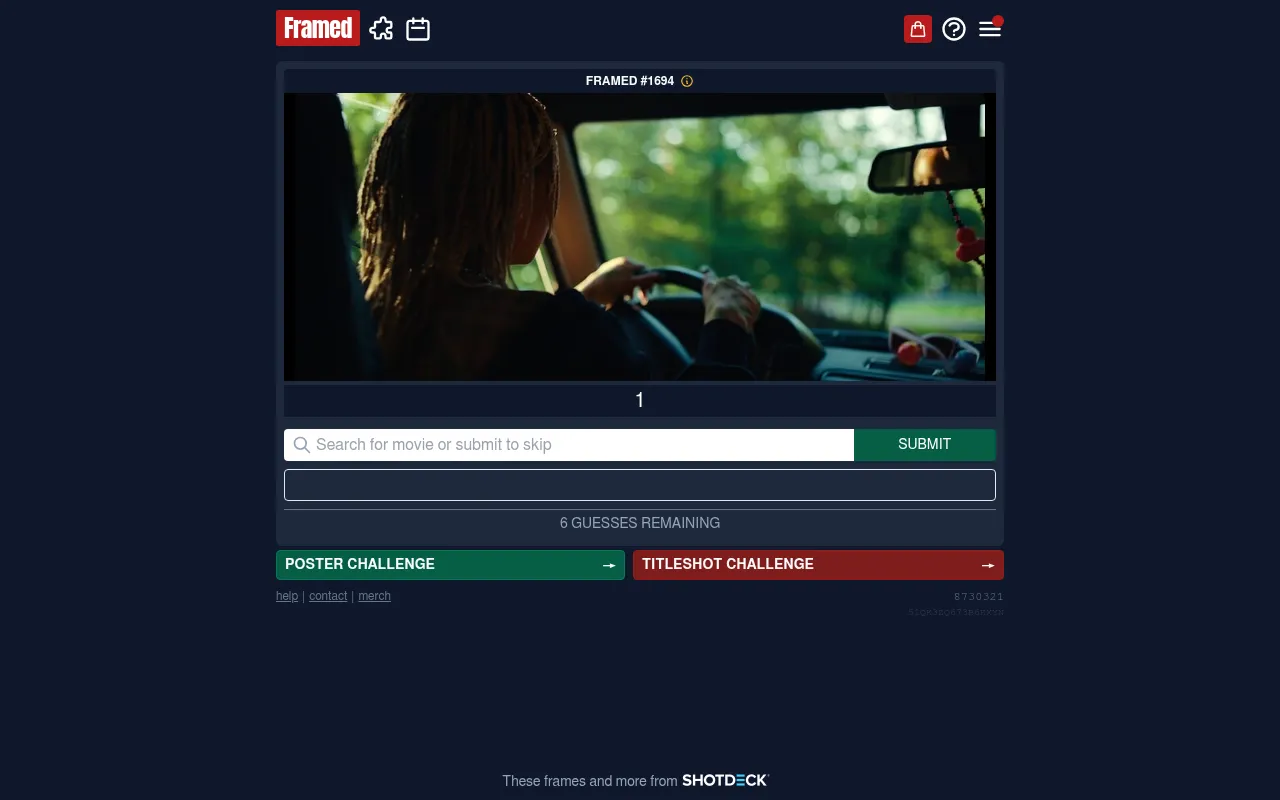The height and width of the screenshot is (800, 1280).
Task: Click the Submit button
Action: (925, 445)
